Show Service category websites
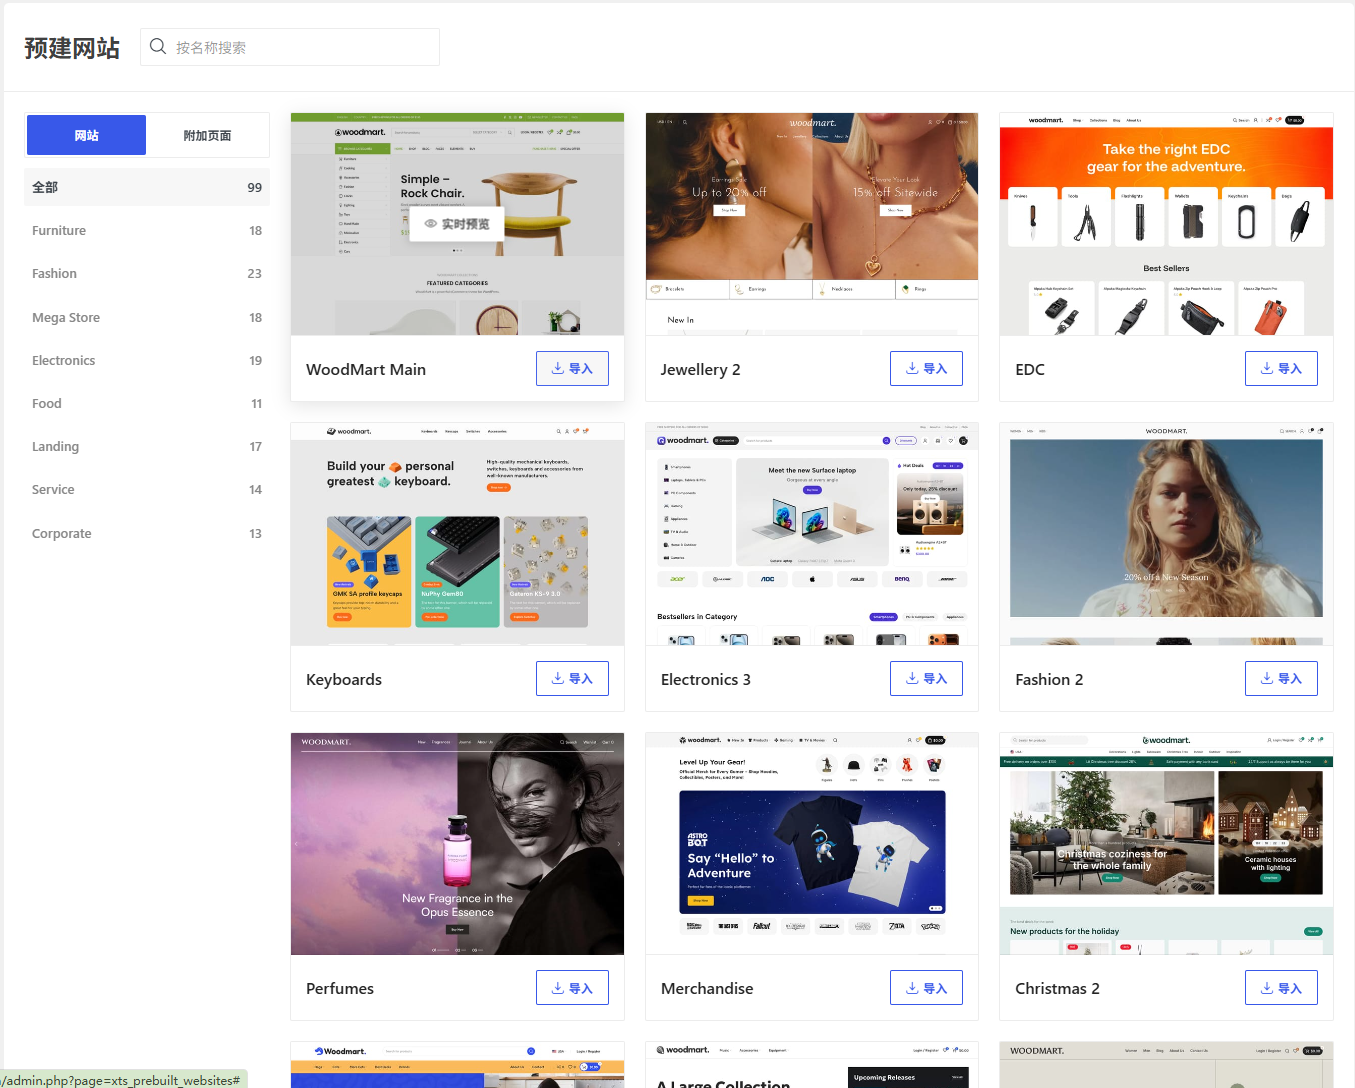Image resolution: width=1355 pixels, height=1088 pixels. click(147, 490)
